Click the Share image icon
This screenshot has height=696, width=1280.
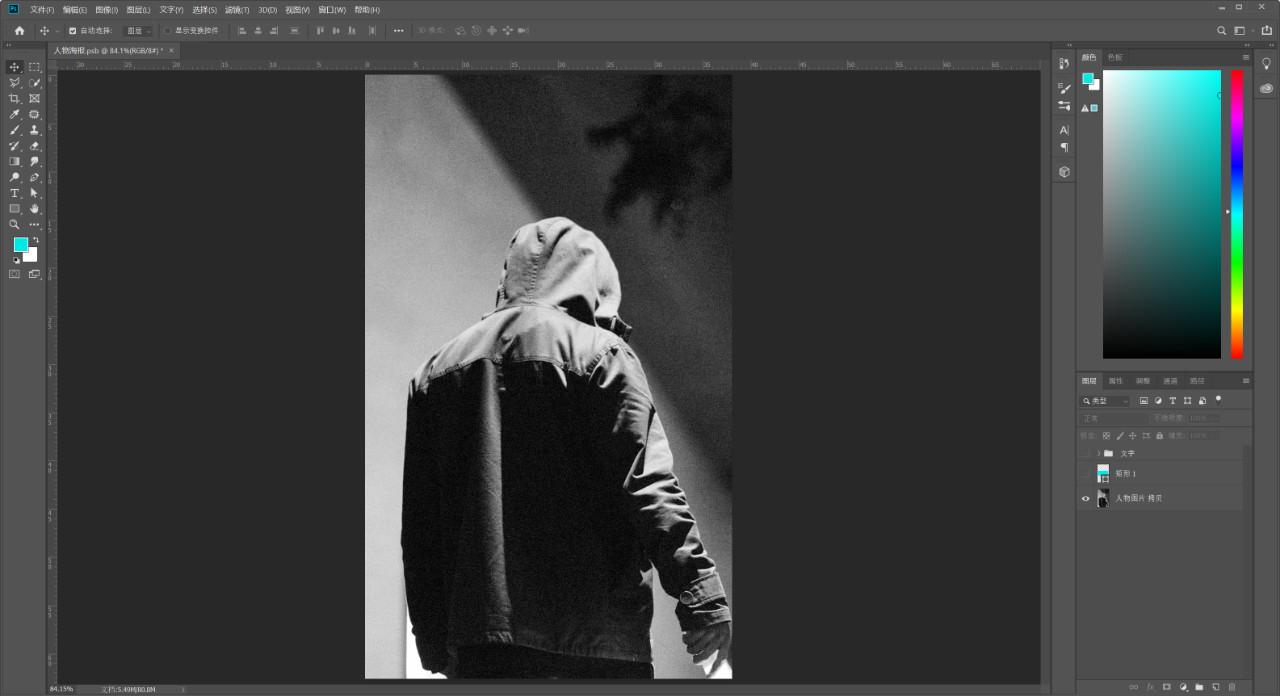tap(1267, 31)
